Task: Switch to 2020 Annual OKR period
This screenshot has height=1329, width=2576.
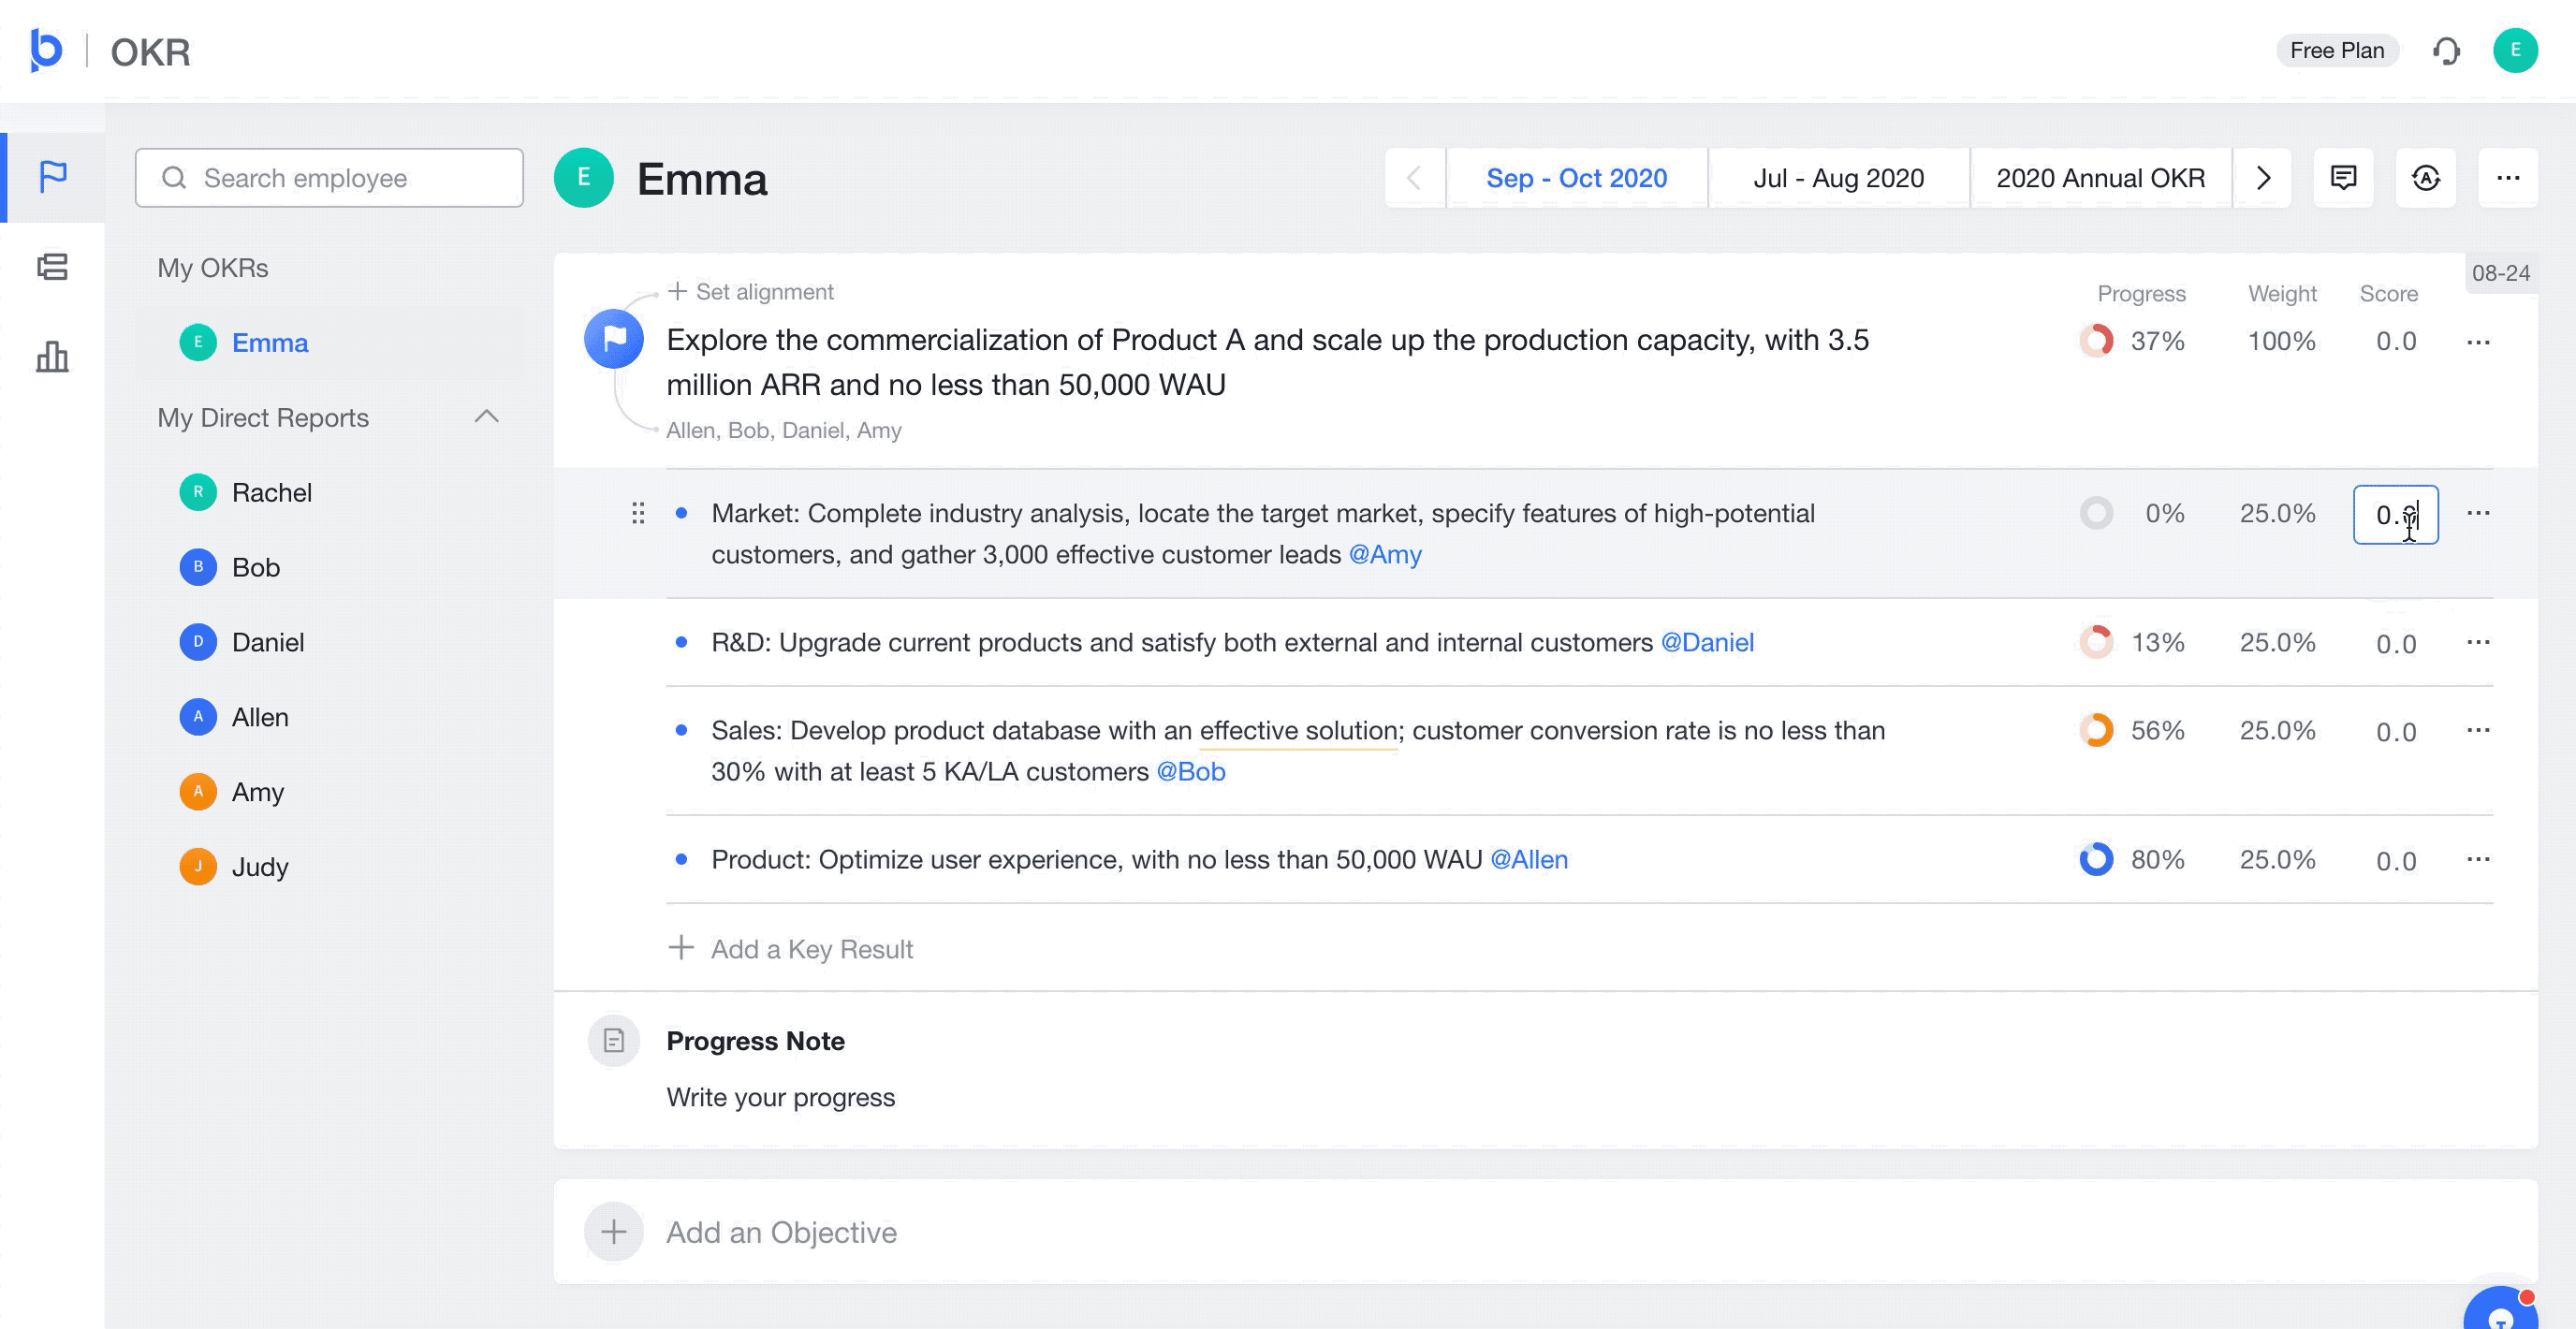Action: click(x=2100, y=178)
